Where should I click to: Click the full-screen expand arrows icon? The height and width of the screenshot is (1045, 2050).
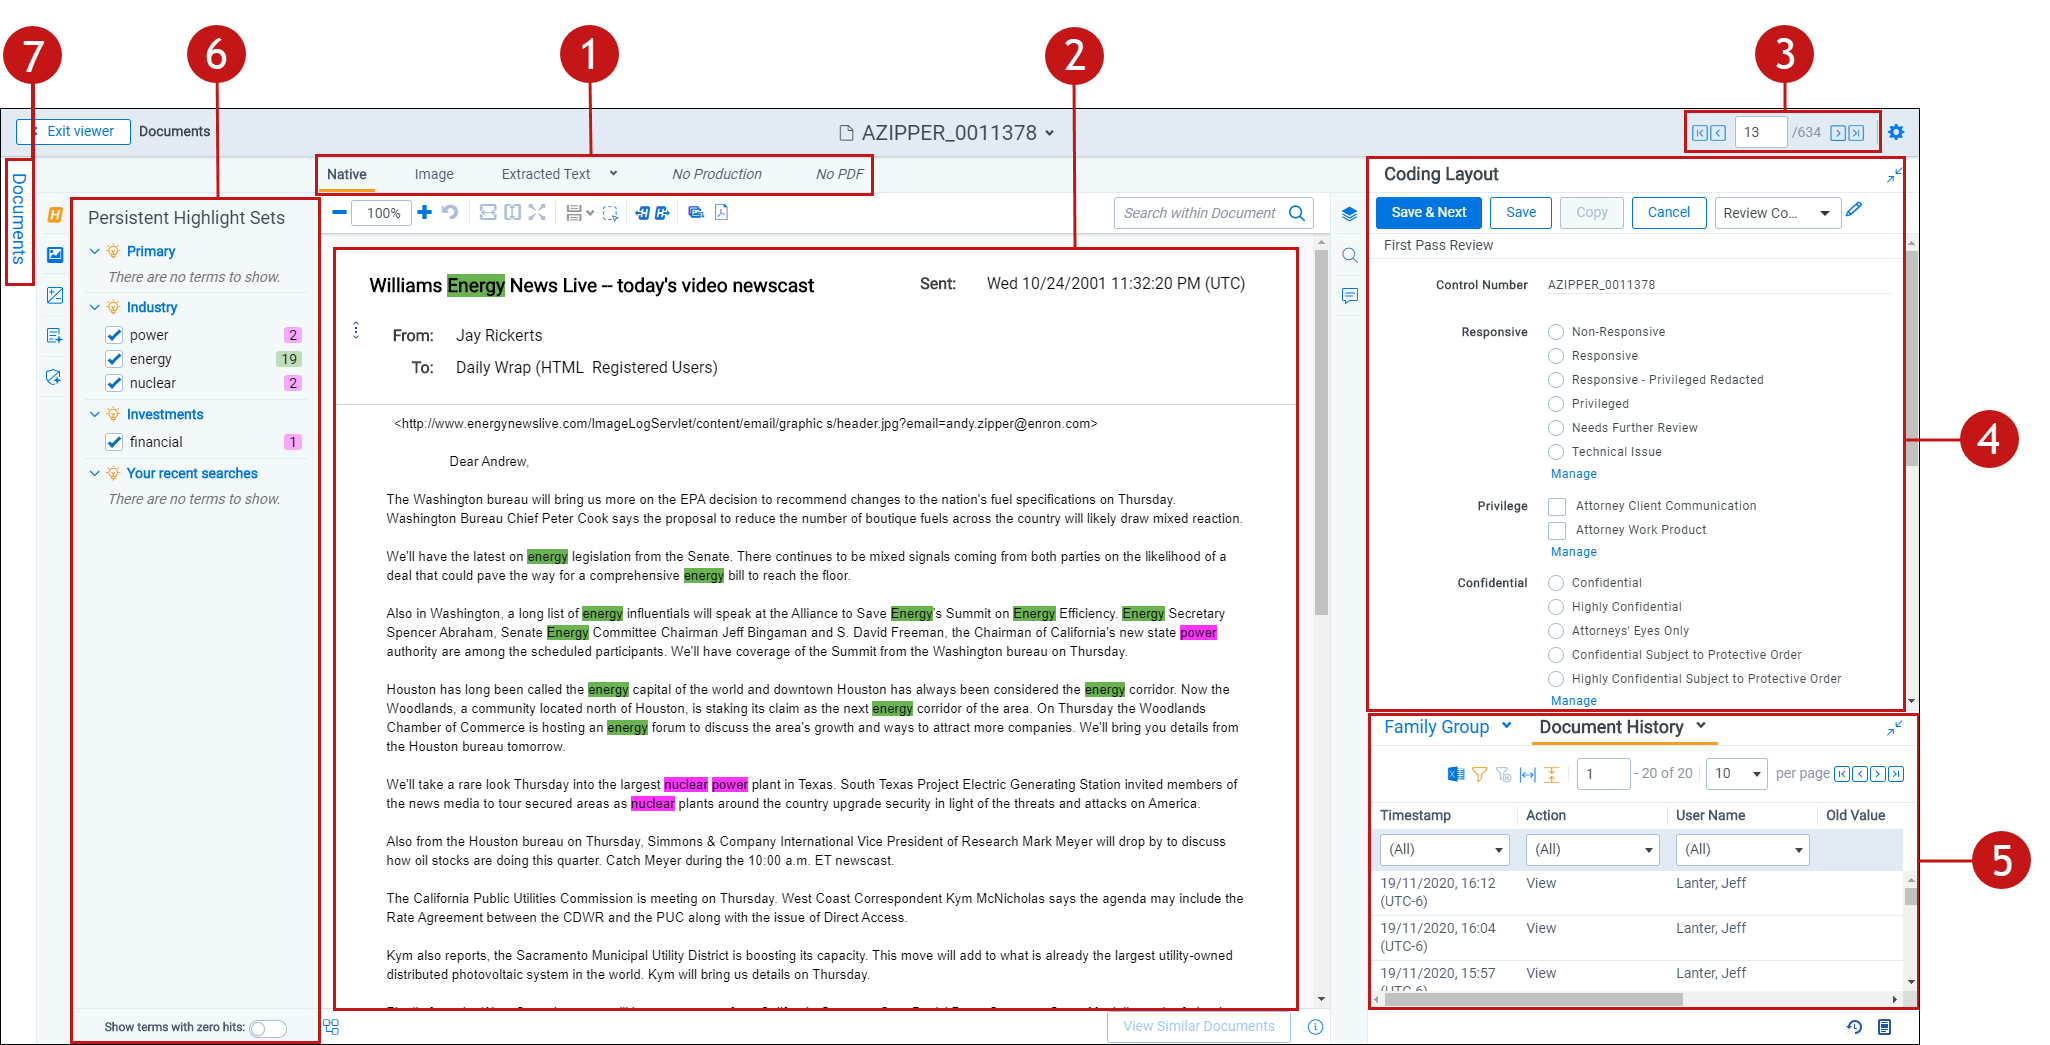pos(537,212)
